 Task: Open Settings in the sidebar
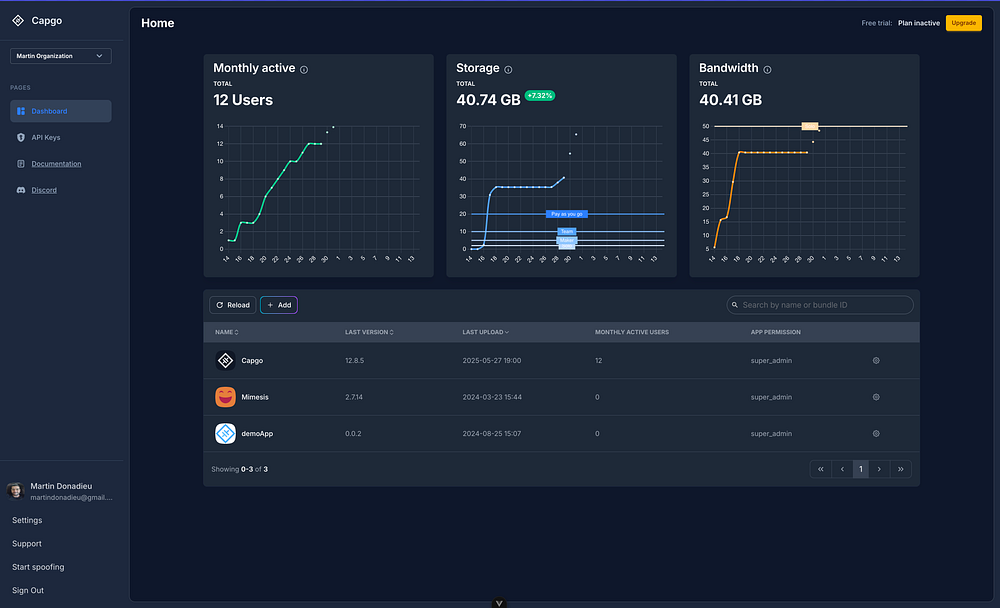point(27,521)
